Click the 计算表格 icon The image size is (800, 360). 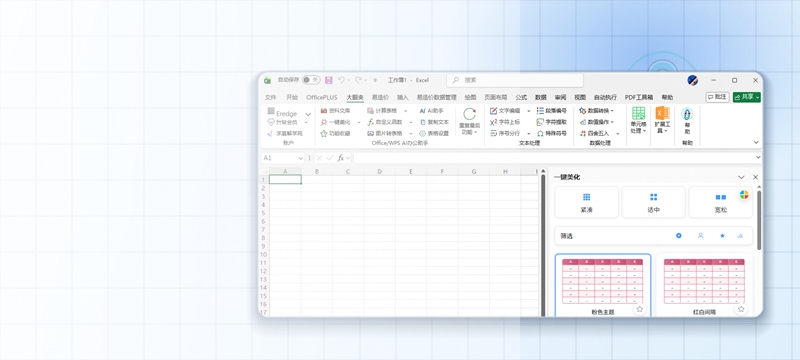(x=370, y=111)
